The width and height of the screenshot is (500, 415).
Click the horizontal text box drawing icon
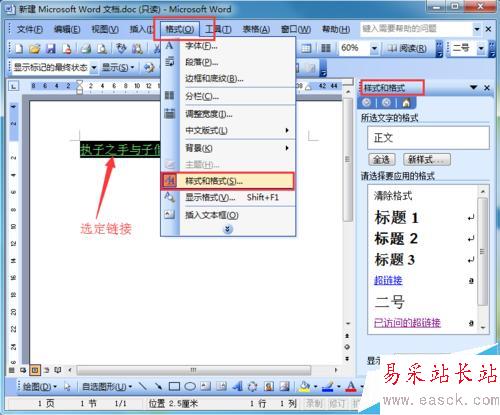(x=206, y=386)
